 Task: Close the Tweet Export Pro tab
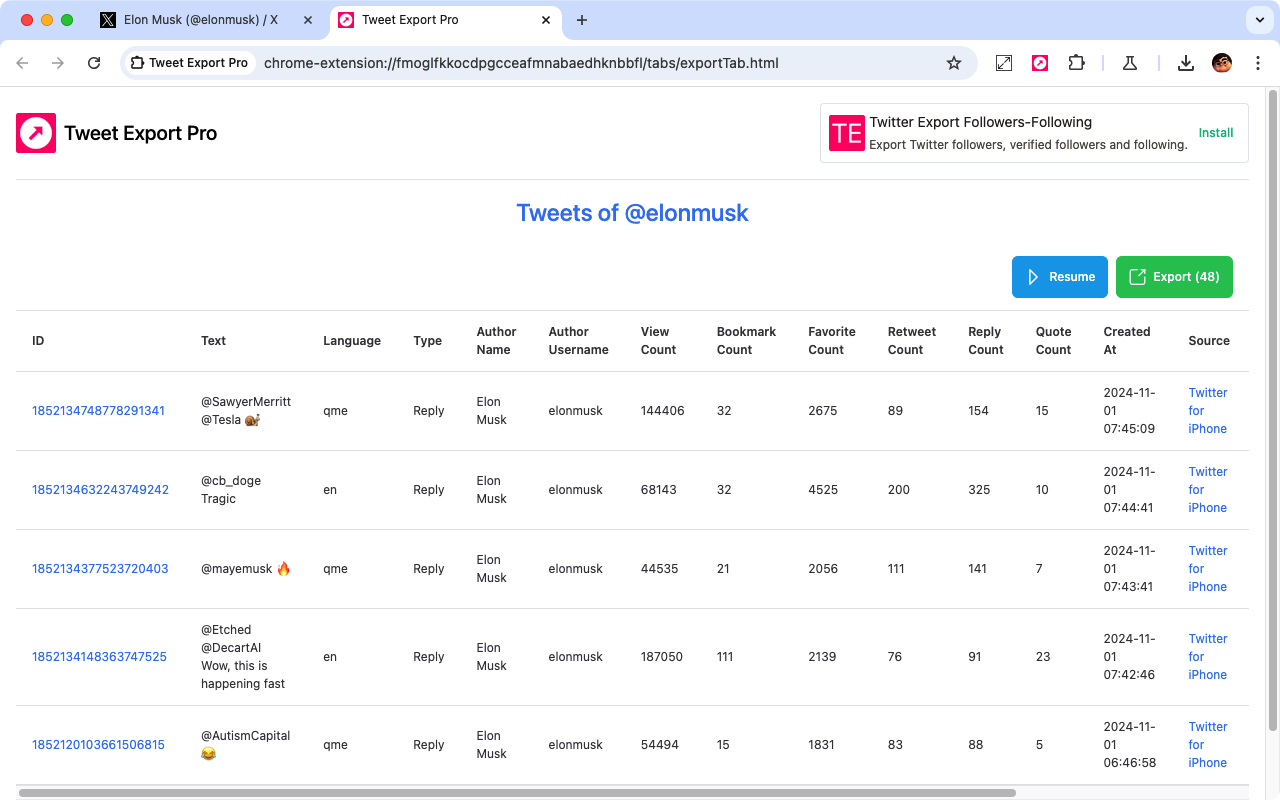[546, 20]
